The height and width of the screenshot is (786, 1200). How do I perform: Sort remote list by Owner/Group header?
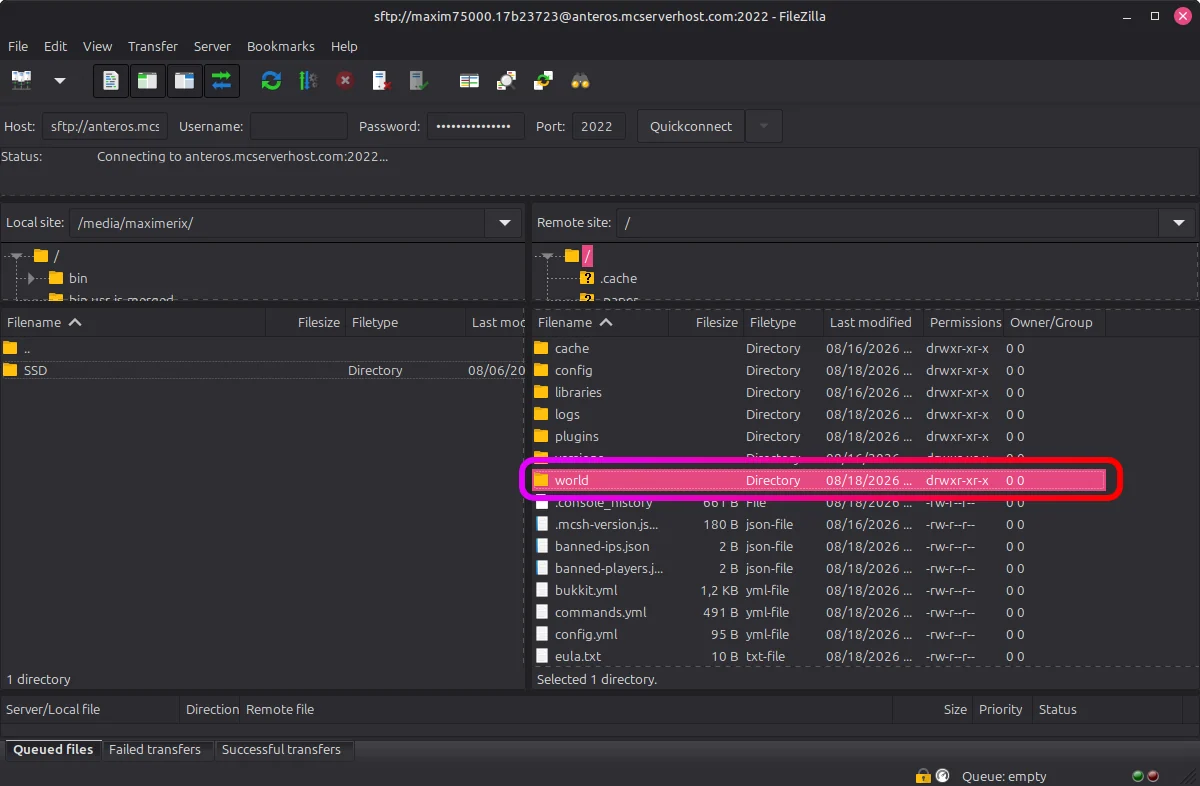pyautogui.click(x=1053, y=322)
